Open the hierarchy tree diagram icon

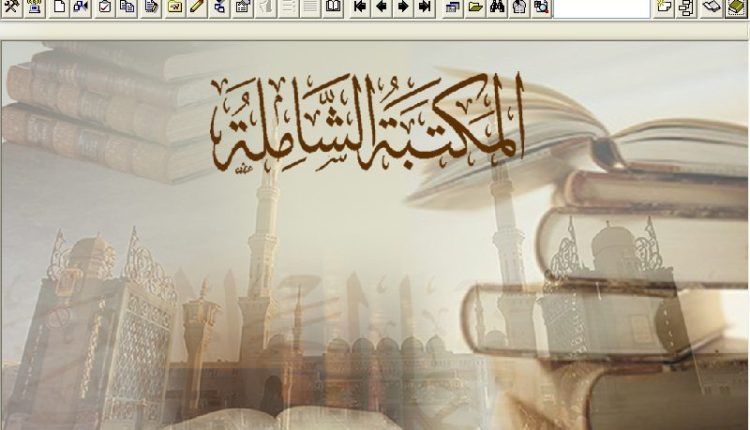coord(687,7)
